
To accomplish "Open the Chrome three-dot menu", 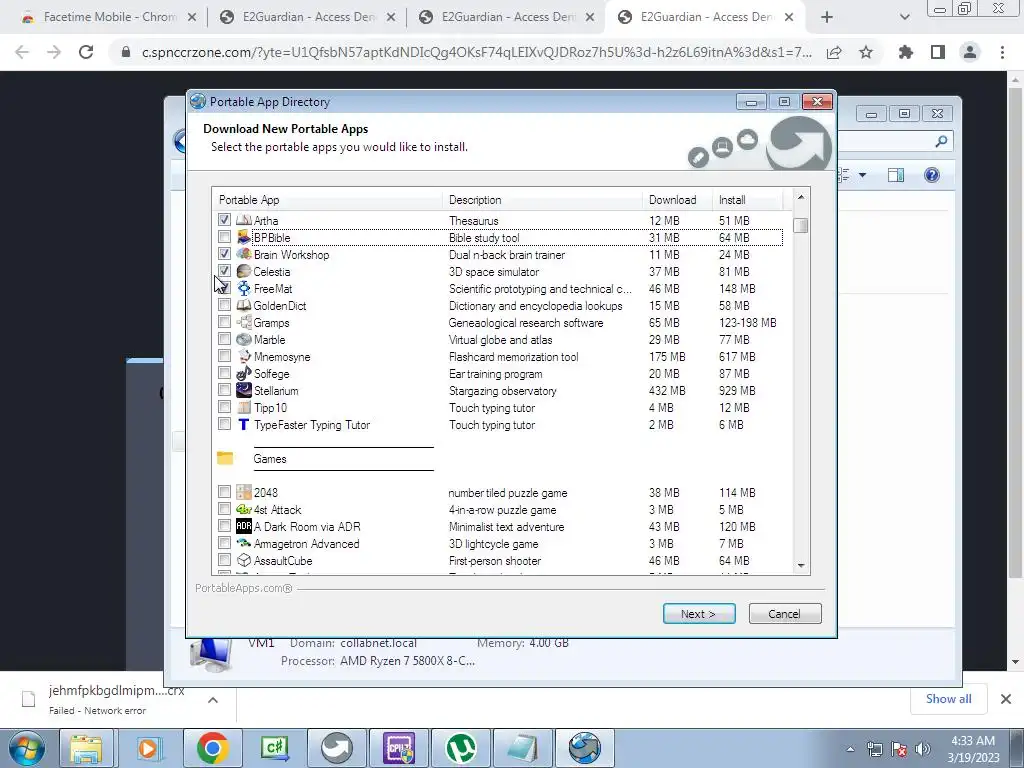I will 1002,52.
